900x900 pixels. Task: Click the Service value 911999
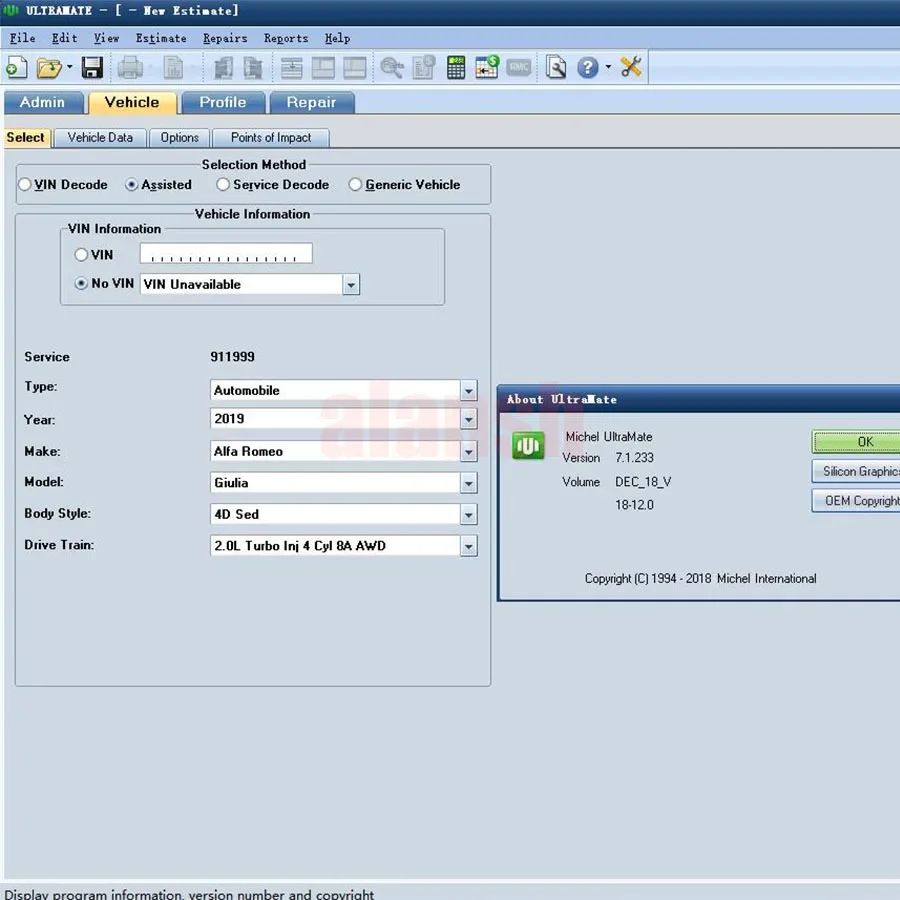(232, 357)
